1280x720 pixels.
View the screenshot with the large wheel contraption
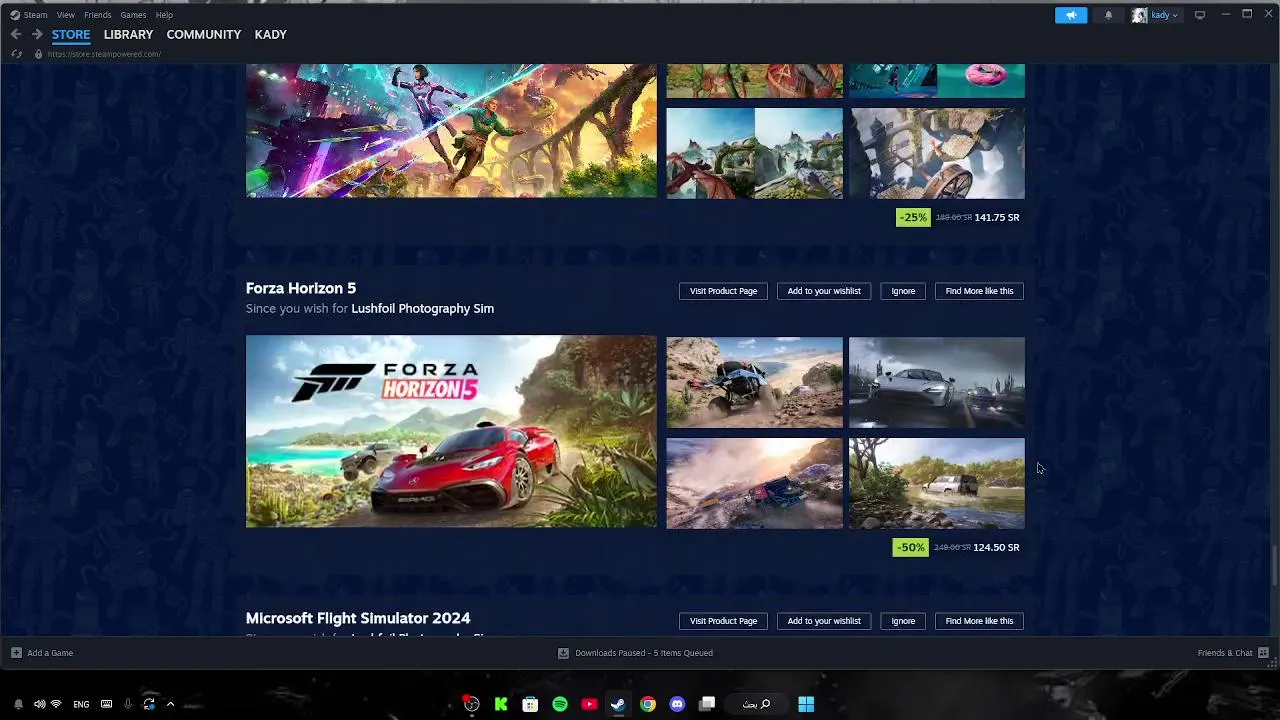tap(937, 153)
